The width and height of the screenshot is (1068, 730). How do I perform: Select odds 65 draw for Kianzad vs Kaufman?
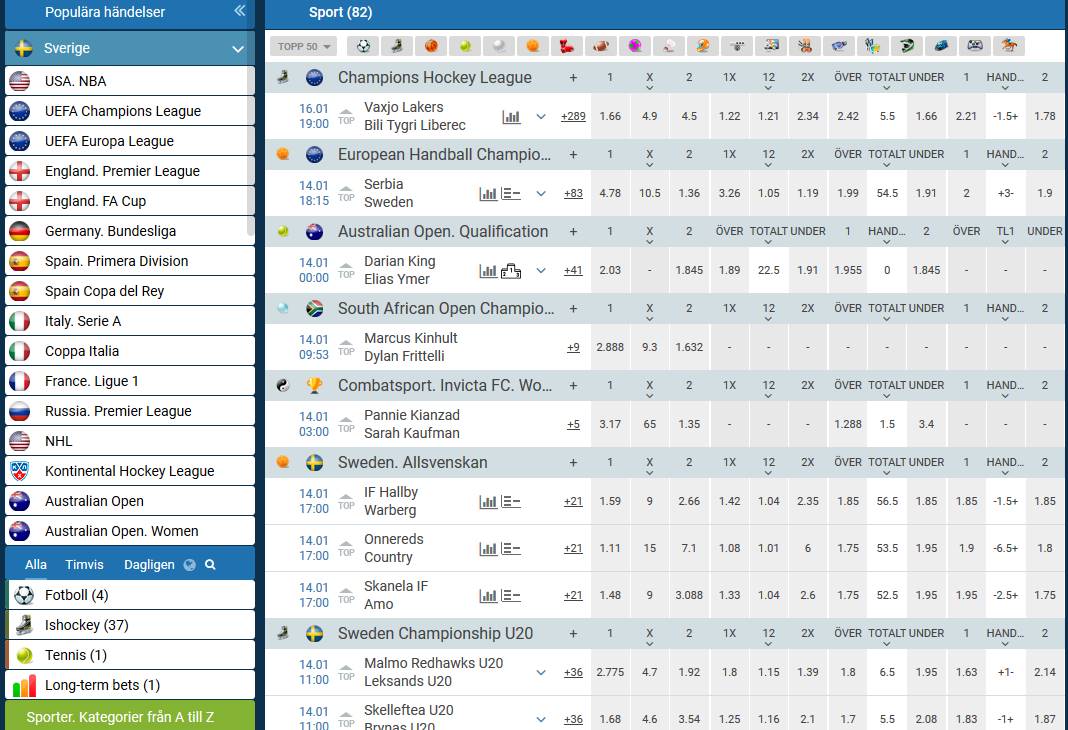[x=650, y=424]
